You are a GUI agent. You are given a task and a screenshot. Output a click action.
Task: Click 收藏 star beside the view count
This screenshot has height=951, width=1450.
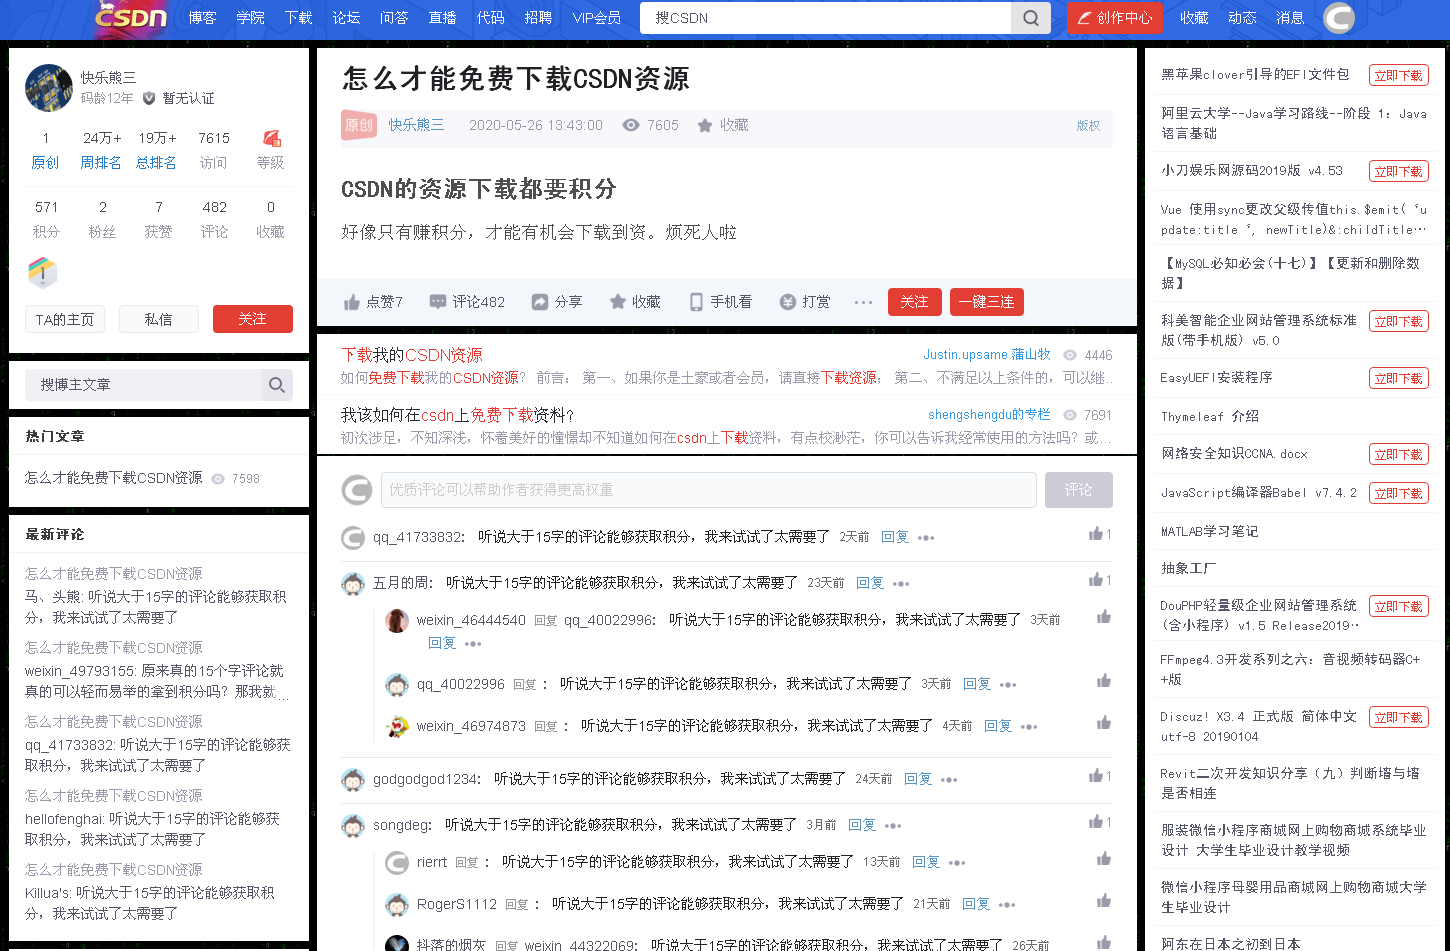coord(705,125)
